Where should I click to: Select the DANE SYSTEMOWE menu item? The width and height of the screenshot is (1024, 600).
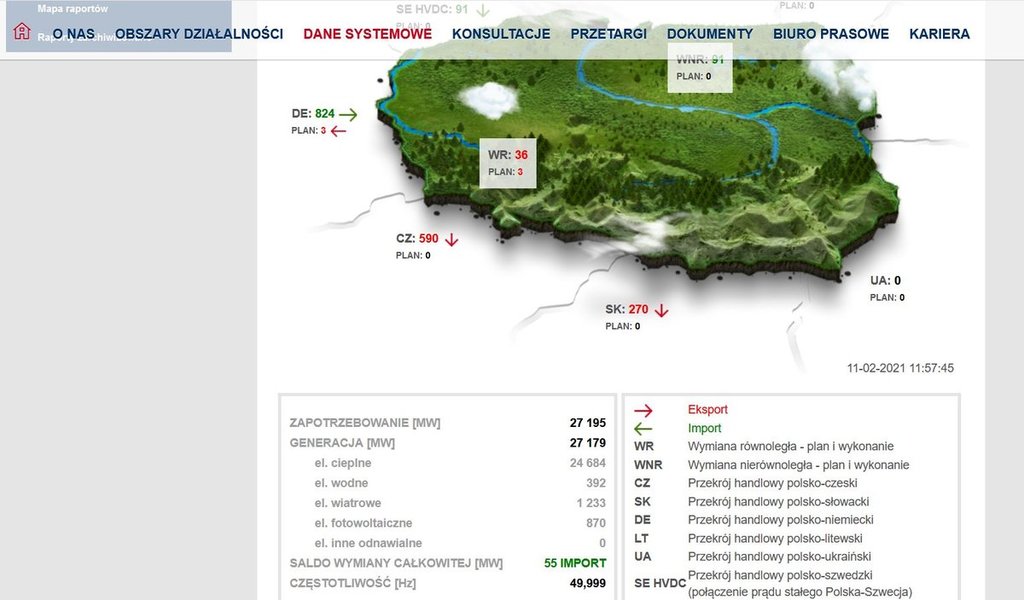367,34
